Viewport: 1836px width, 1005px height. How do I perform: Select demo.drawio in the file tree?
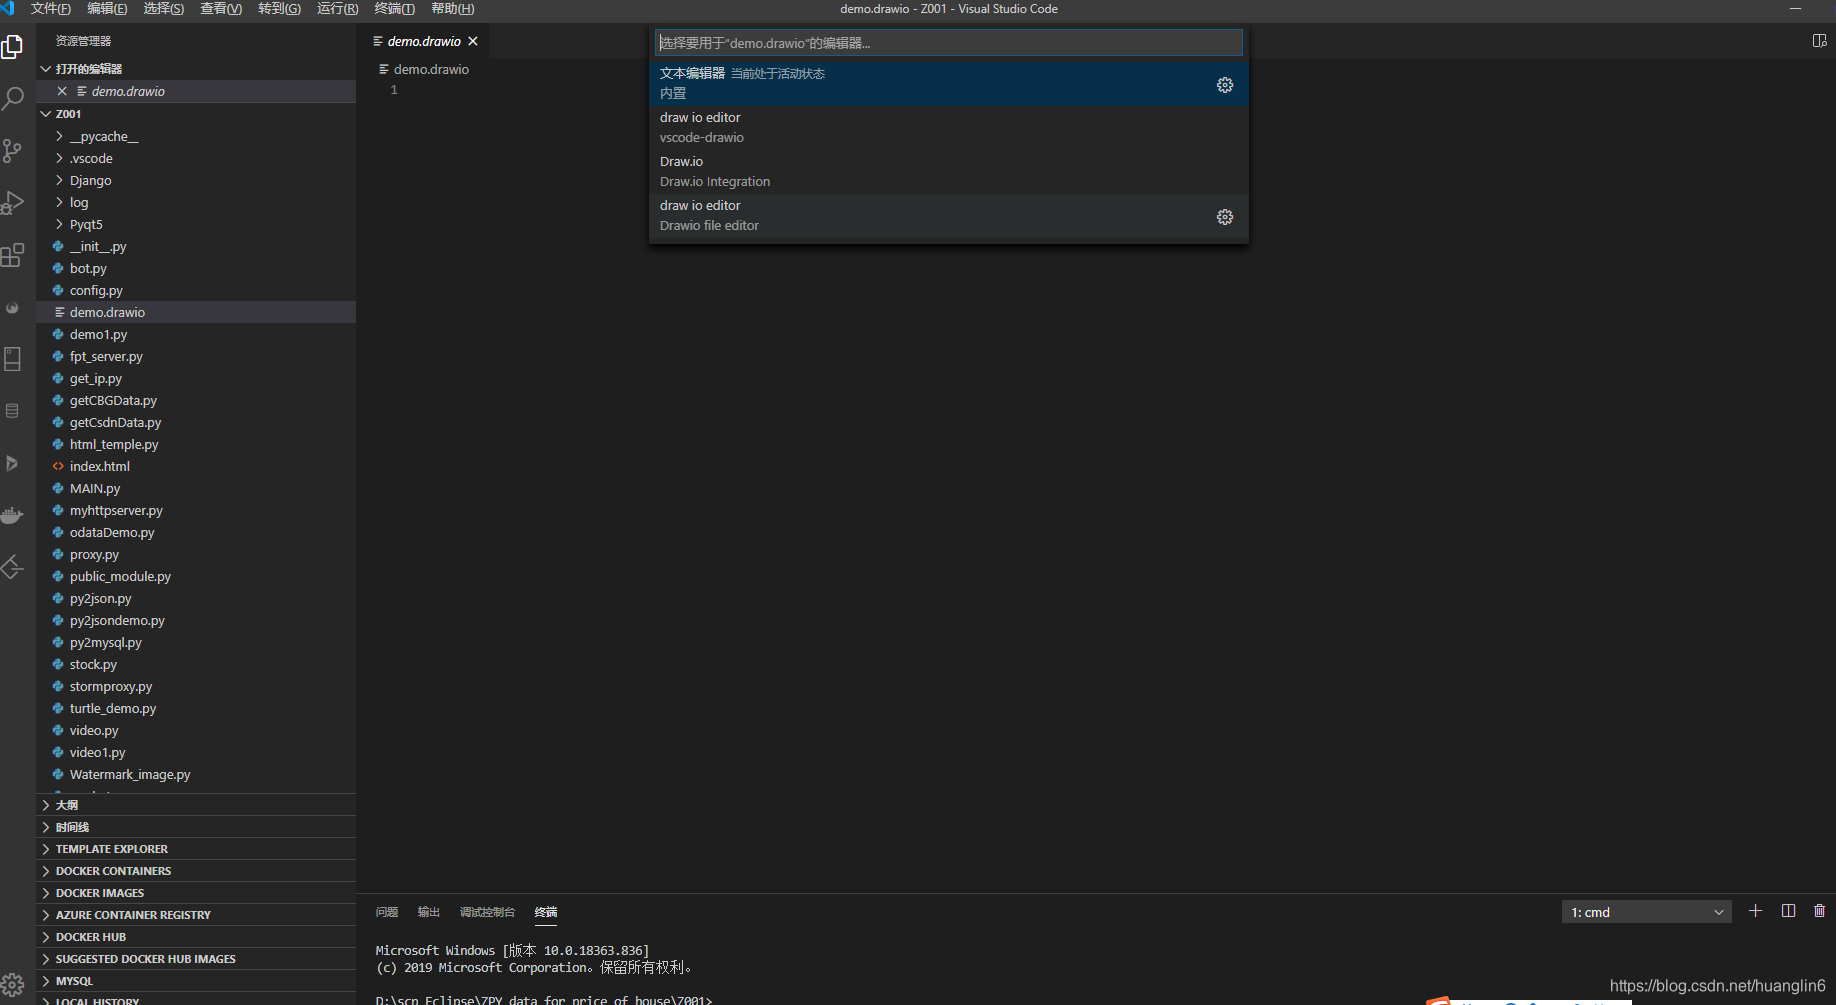point(196,312)
